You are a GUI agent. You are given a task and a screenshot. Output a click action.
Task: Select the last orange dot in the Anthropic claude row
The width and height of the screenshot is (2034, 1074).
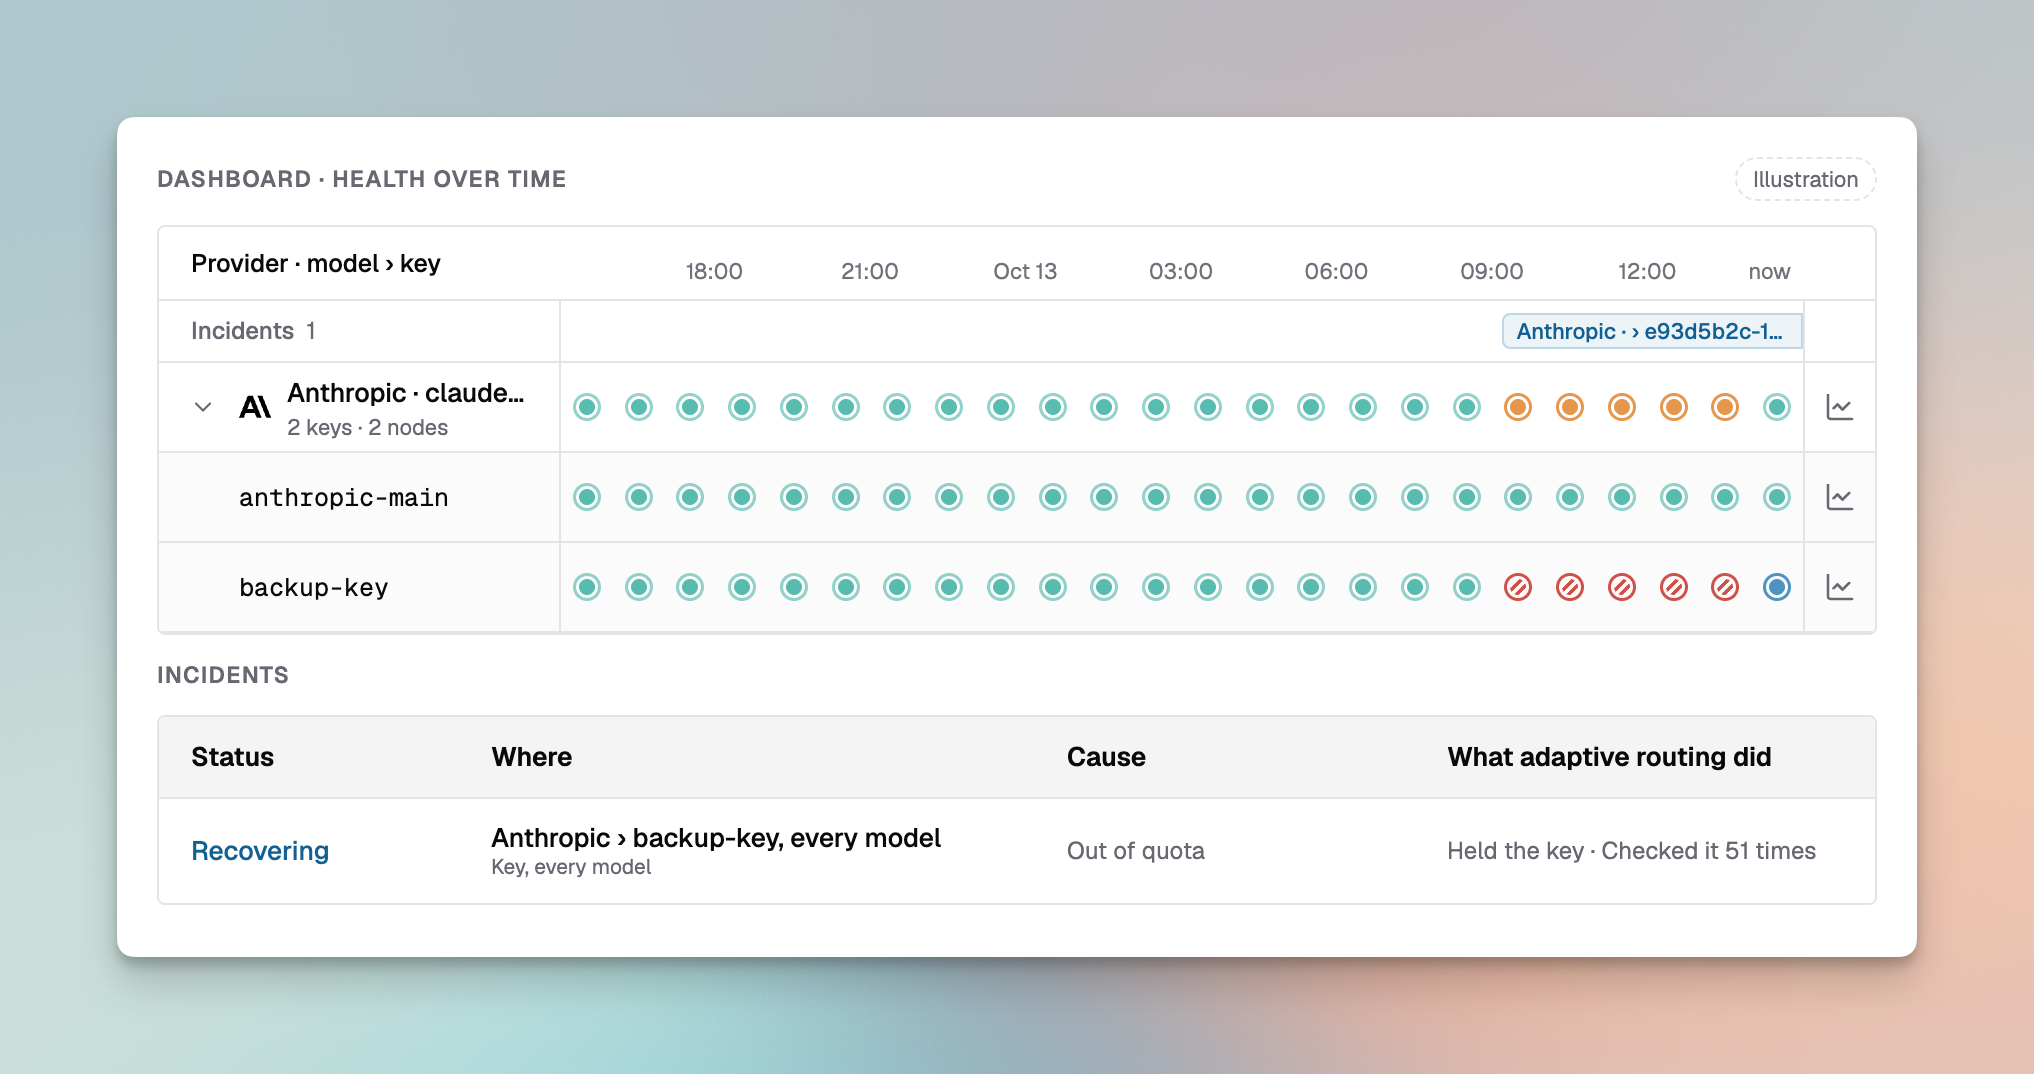coord(1725,407)
